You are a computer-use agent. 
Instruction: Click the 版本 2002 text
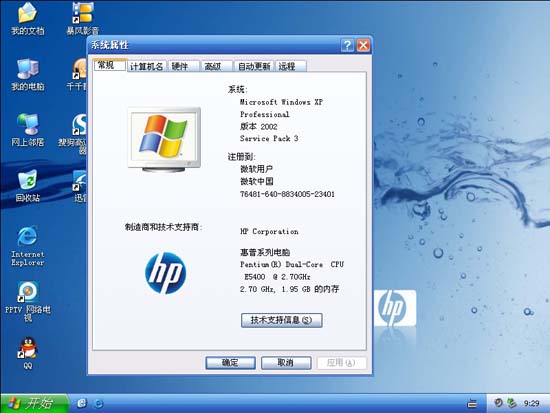point(259,126)
